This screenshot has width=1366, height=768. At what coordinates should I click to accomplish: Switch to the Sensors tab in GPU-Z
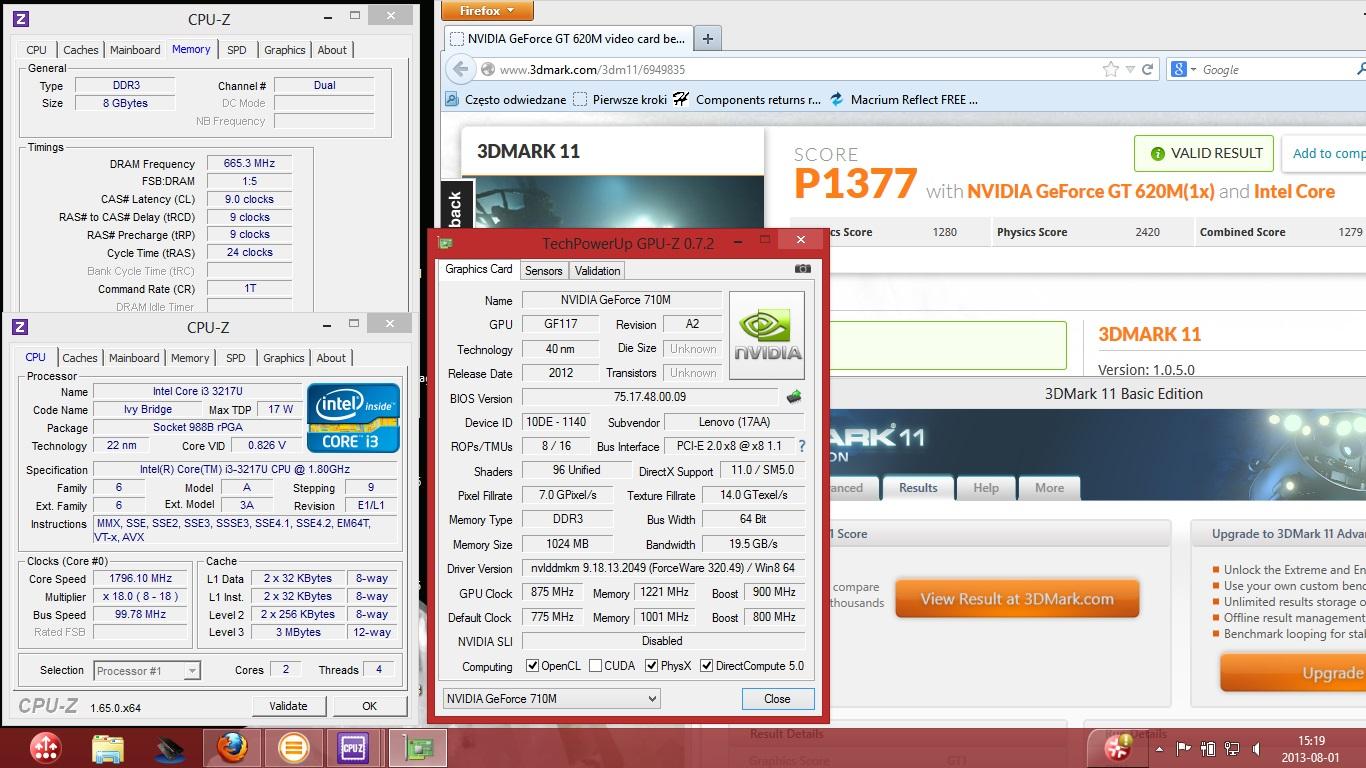[x=543, y=270]
